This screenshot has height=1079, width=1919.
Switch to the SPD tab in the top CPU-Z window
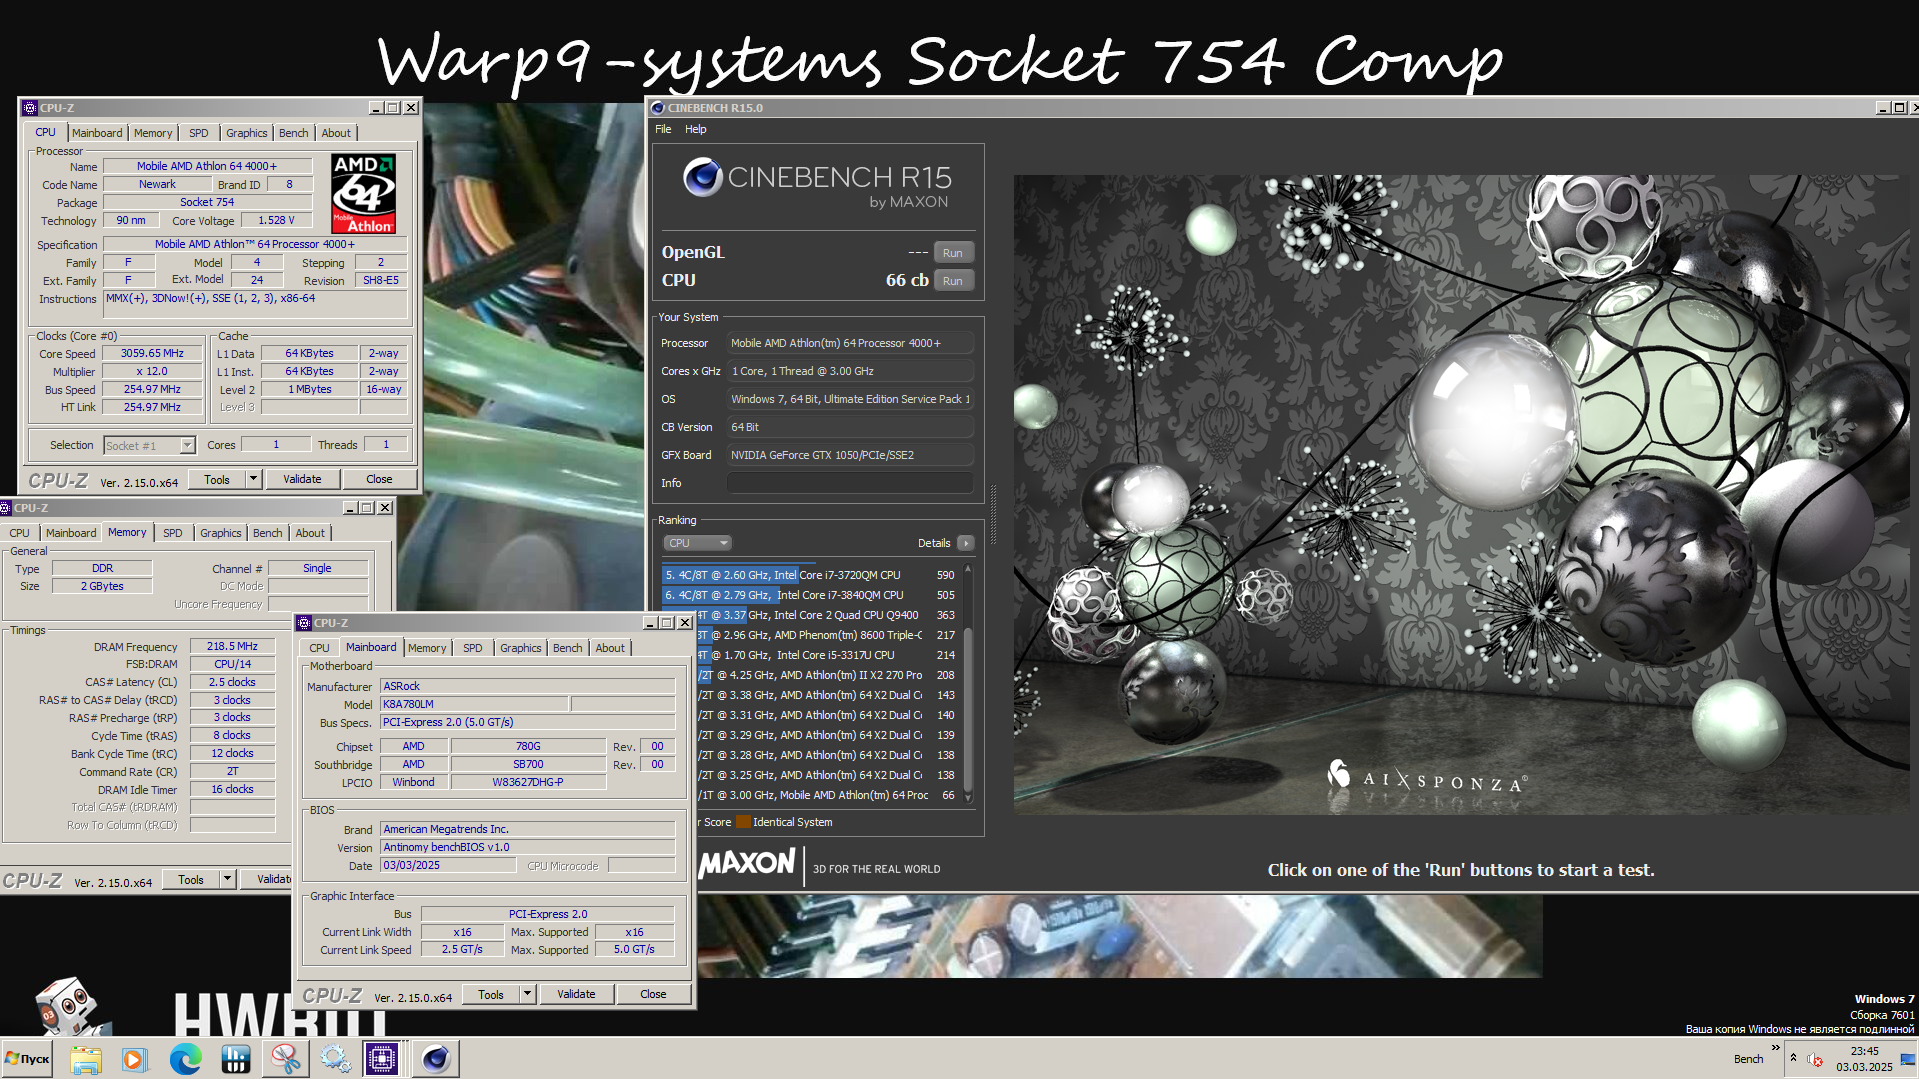tap(199, 133)
